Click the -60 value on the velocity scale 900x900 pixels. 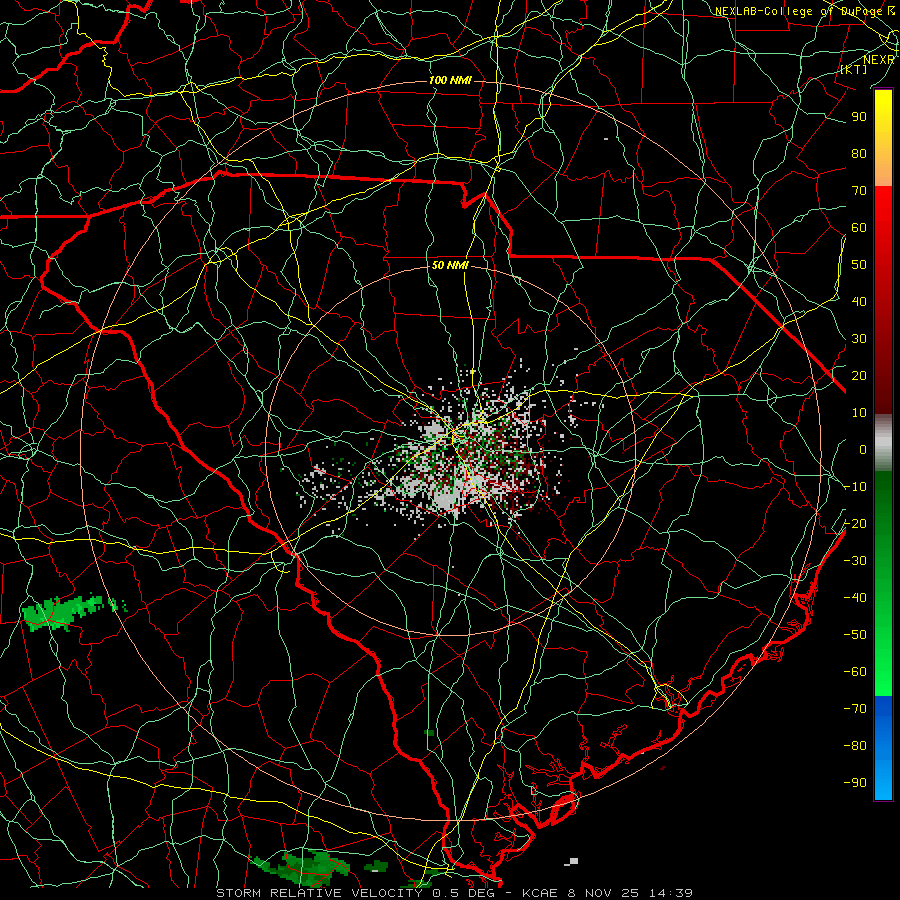pyautogui.click(x=855, y=672)
